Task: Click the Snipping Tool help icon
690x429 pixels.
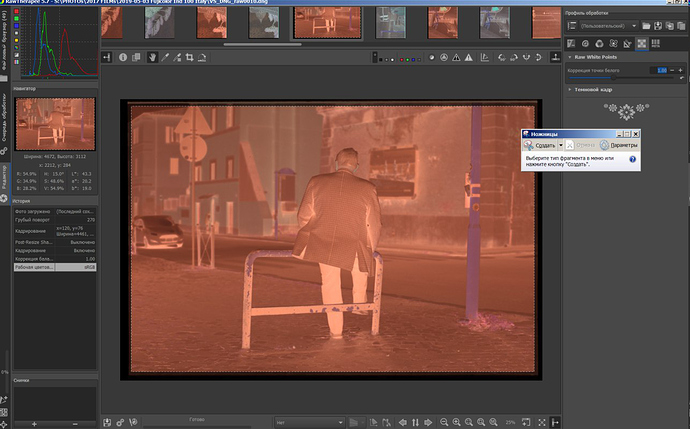Action: coord(633,159)
